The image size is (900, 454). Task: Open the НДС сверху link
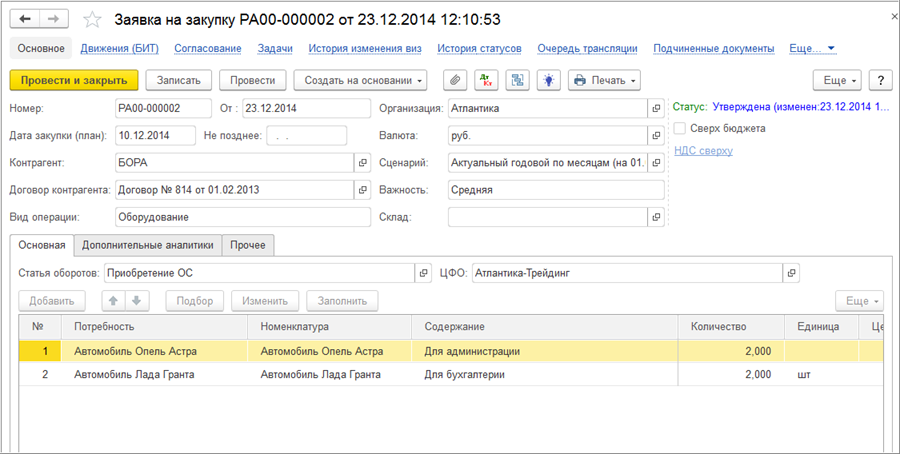(703, 150)
